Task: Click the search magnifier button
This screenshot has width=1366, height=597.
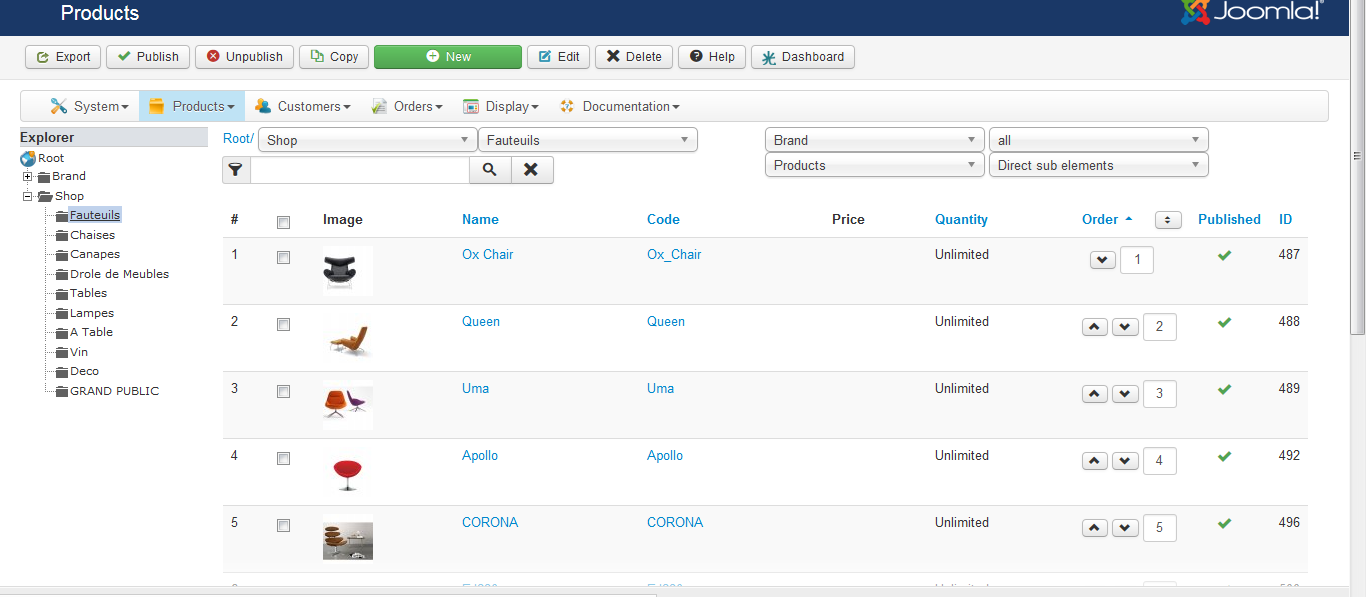Action: pyautogui.click(x=490, y=170)
